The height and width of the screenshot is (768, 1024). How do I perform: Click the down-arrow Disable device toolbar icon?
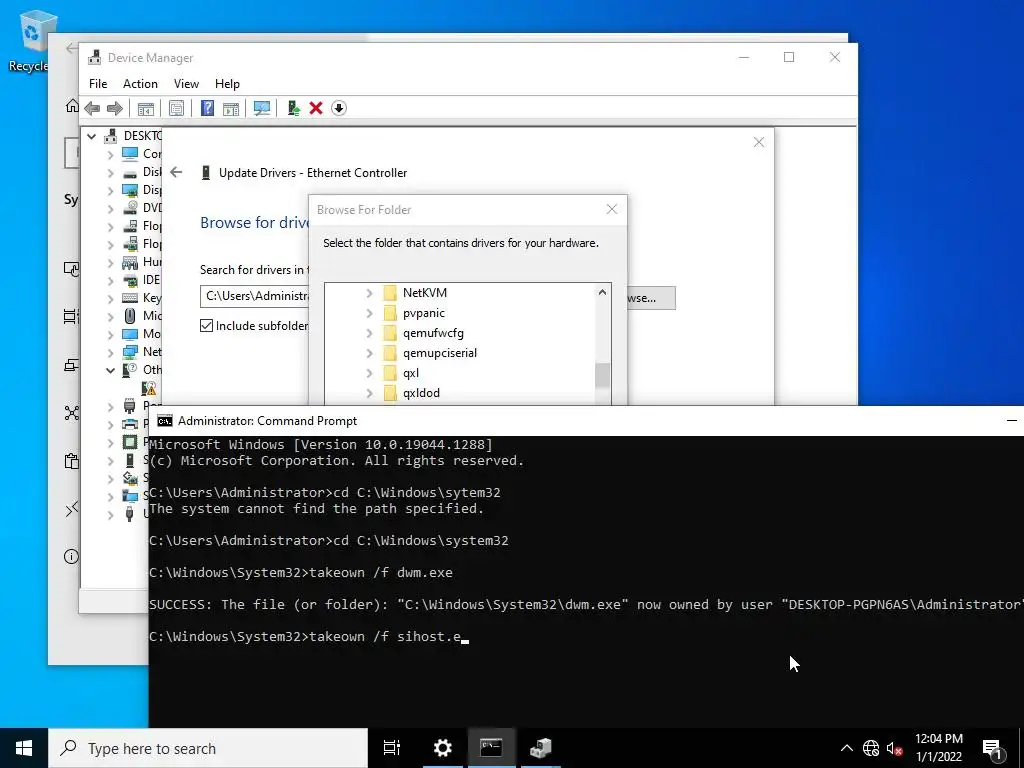339,108
